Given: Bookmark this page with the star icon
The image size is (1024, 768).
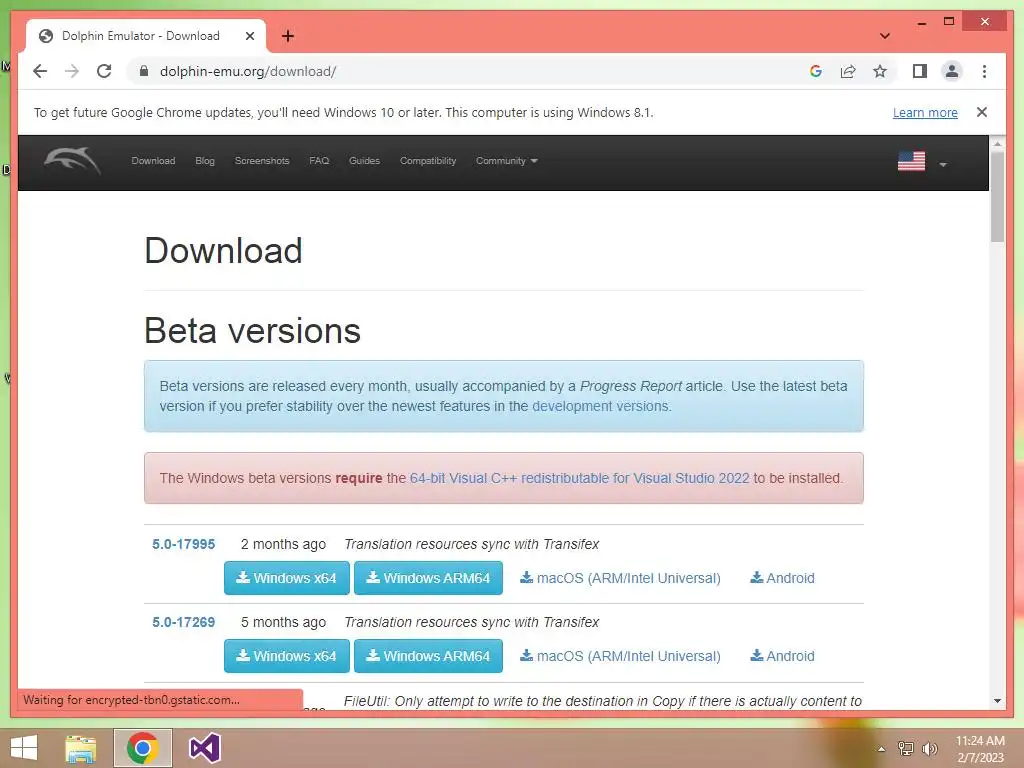Looking at the screenshot, I should coord(880,71).
